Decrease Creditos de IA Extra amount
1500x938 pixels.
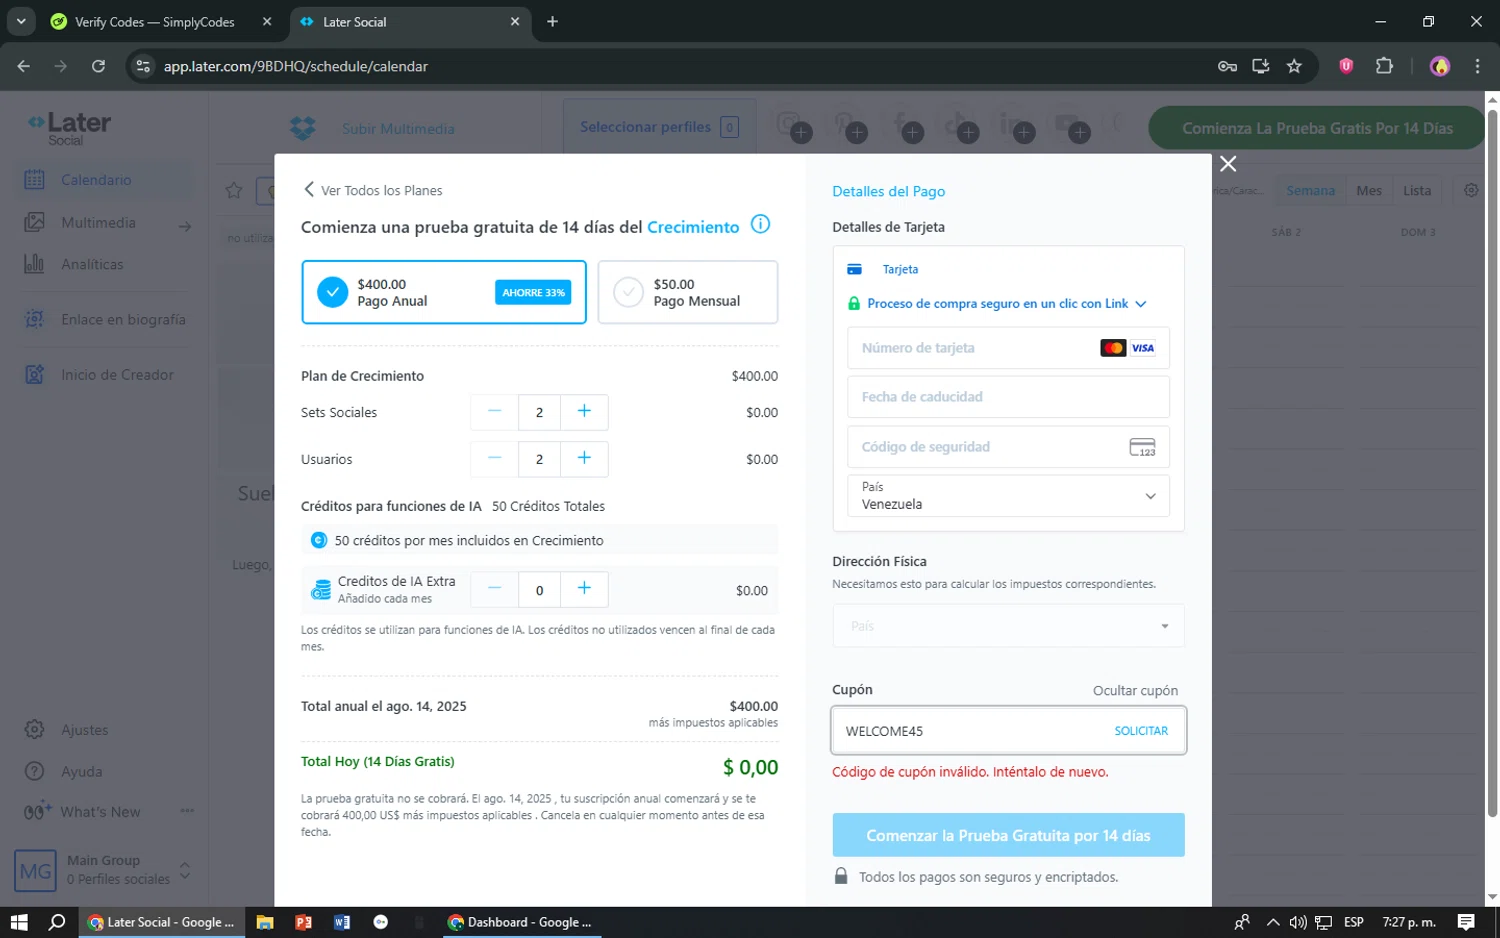494,590
